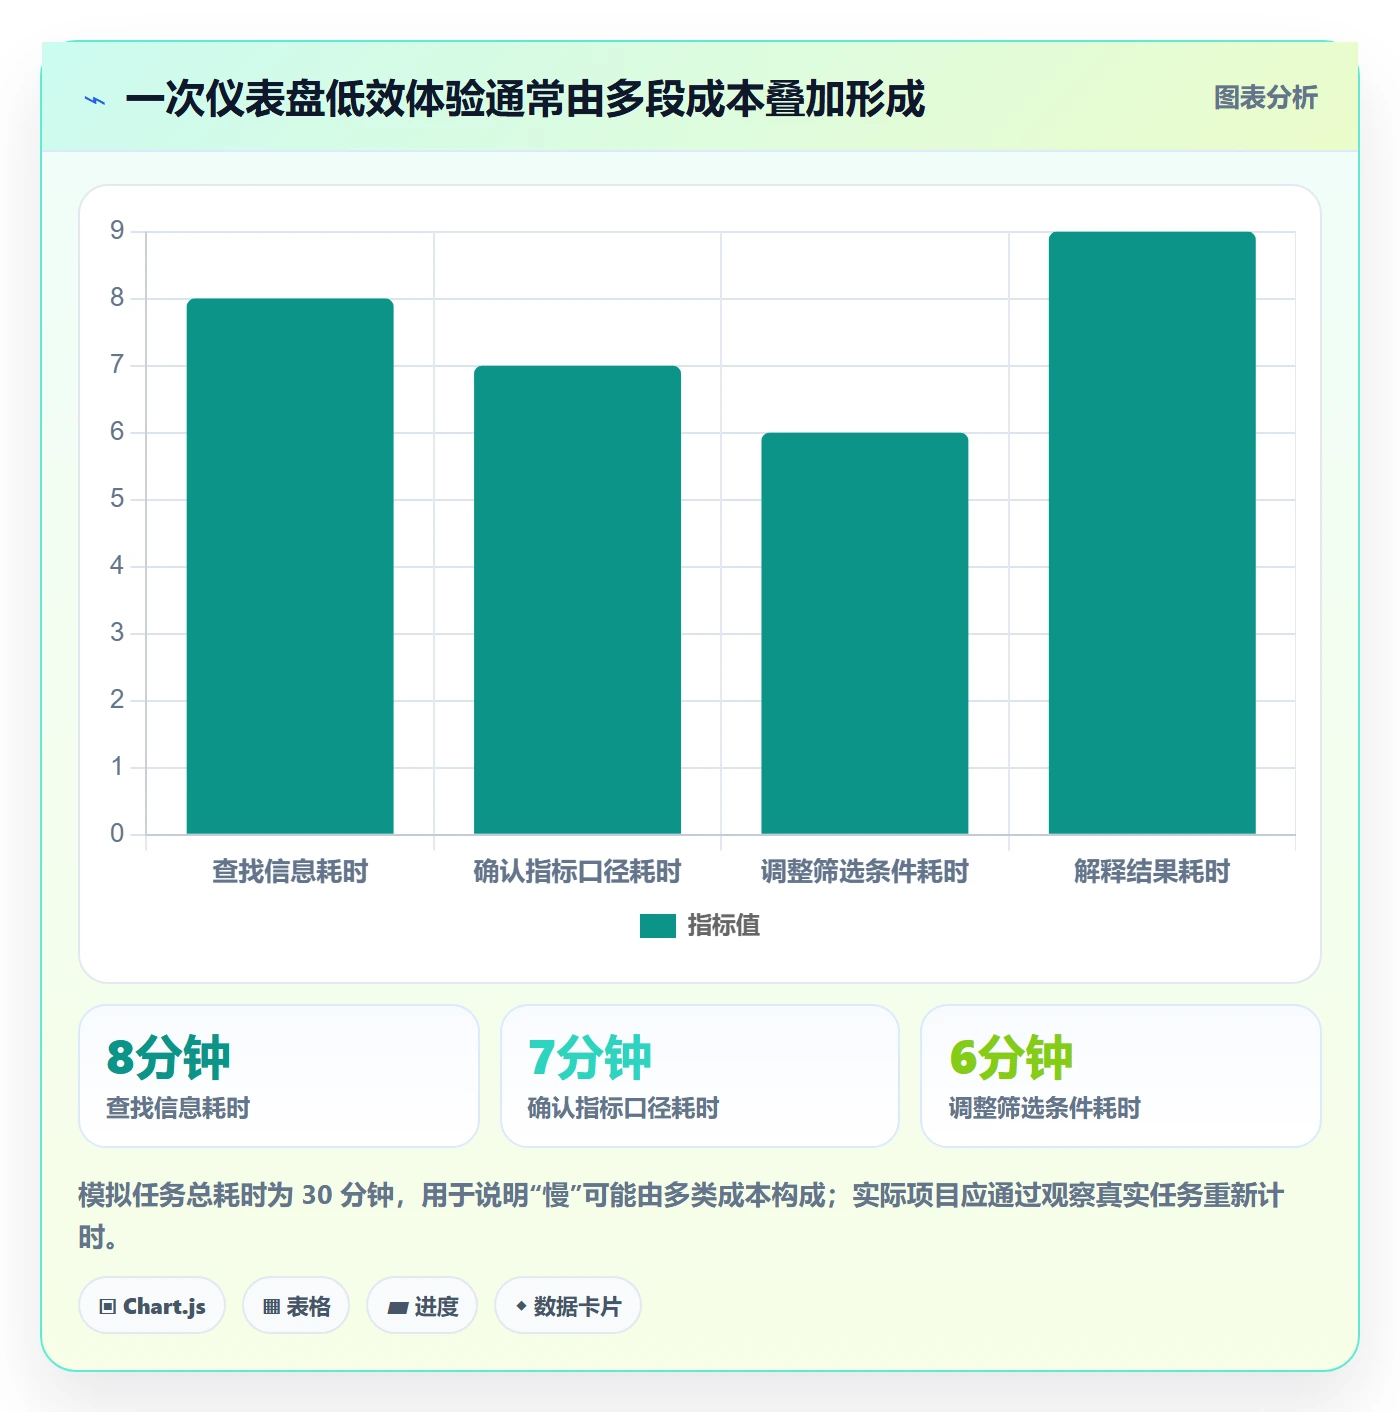The height and width of the screenshot is (1412, 1400).
Task: Click the x-axis label 确认指标口径耗时
Action: click(x=577, y=872)
